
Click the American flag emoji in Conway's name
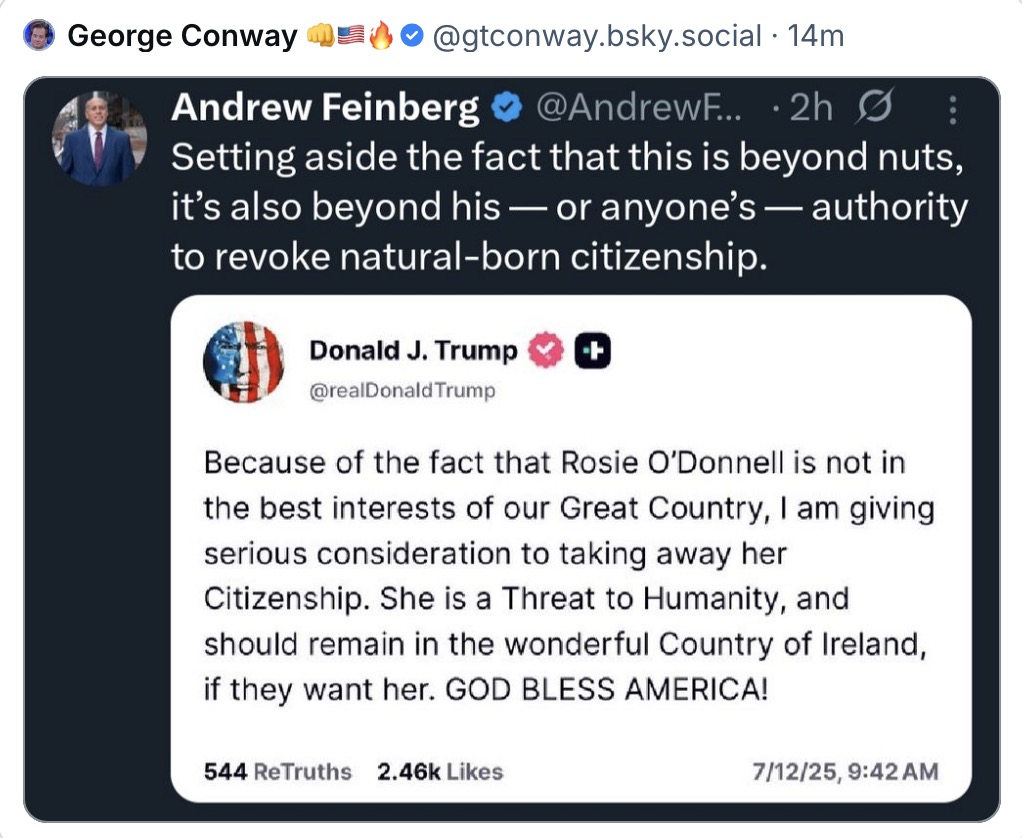(x=351, y=37)
